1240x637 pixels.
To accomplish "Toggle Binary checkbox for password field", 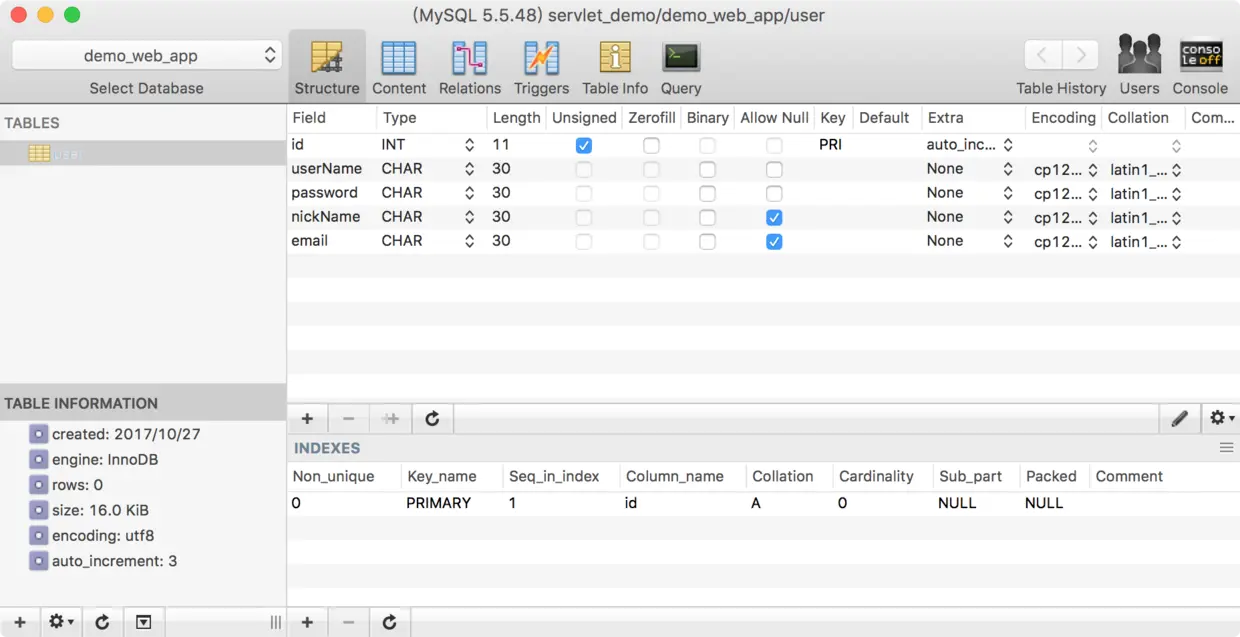I will click(707, 194).
